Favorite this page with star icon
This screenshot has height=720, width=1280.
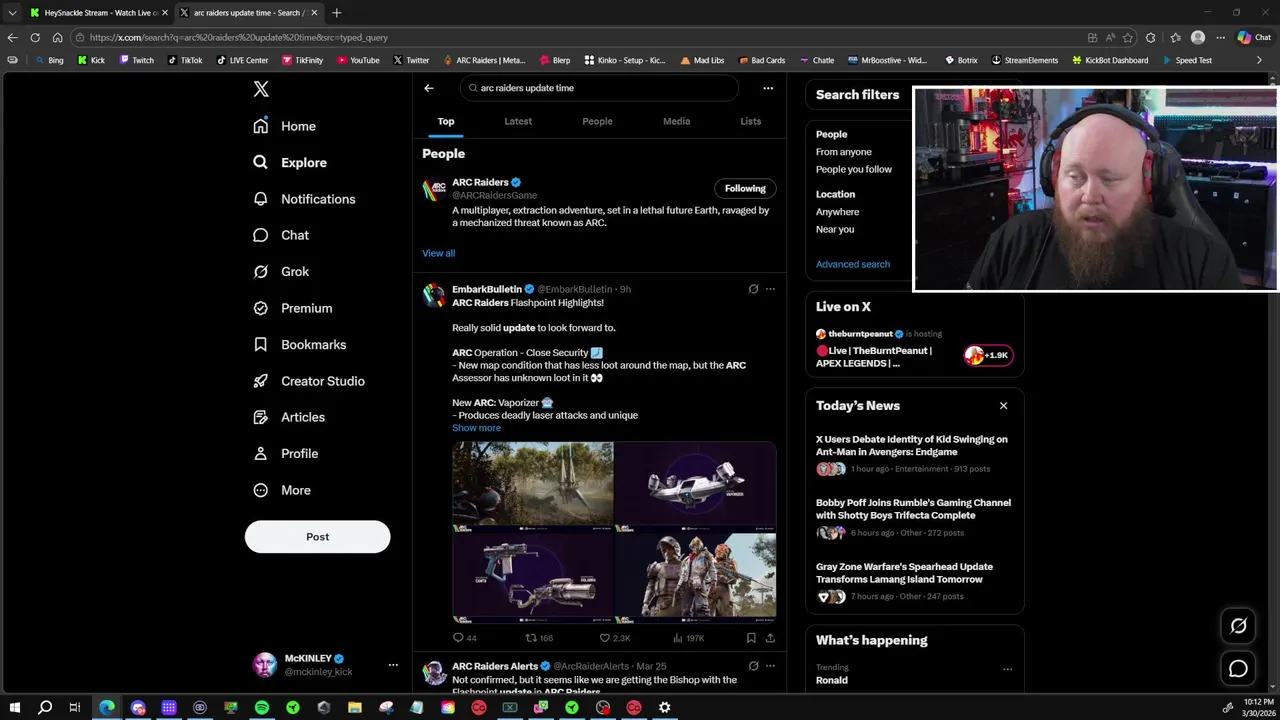pyautogui.click(x=1128, y=38)
